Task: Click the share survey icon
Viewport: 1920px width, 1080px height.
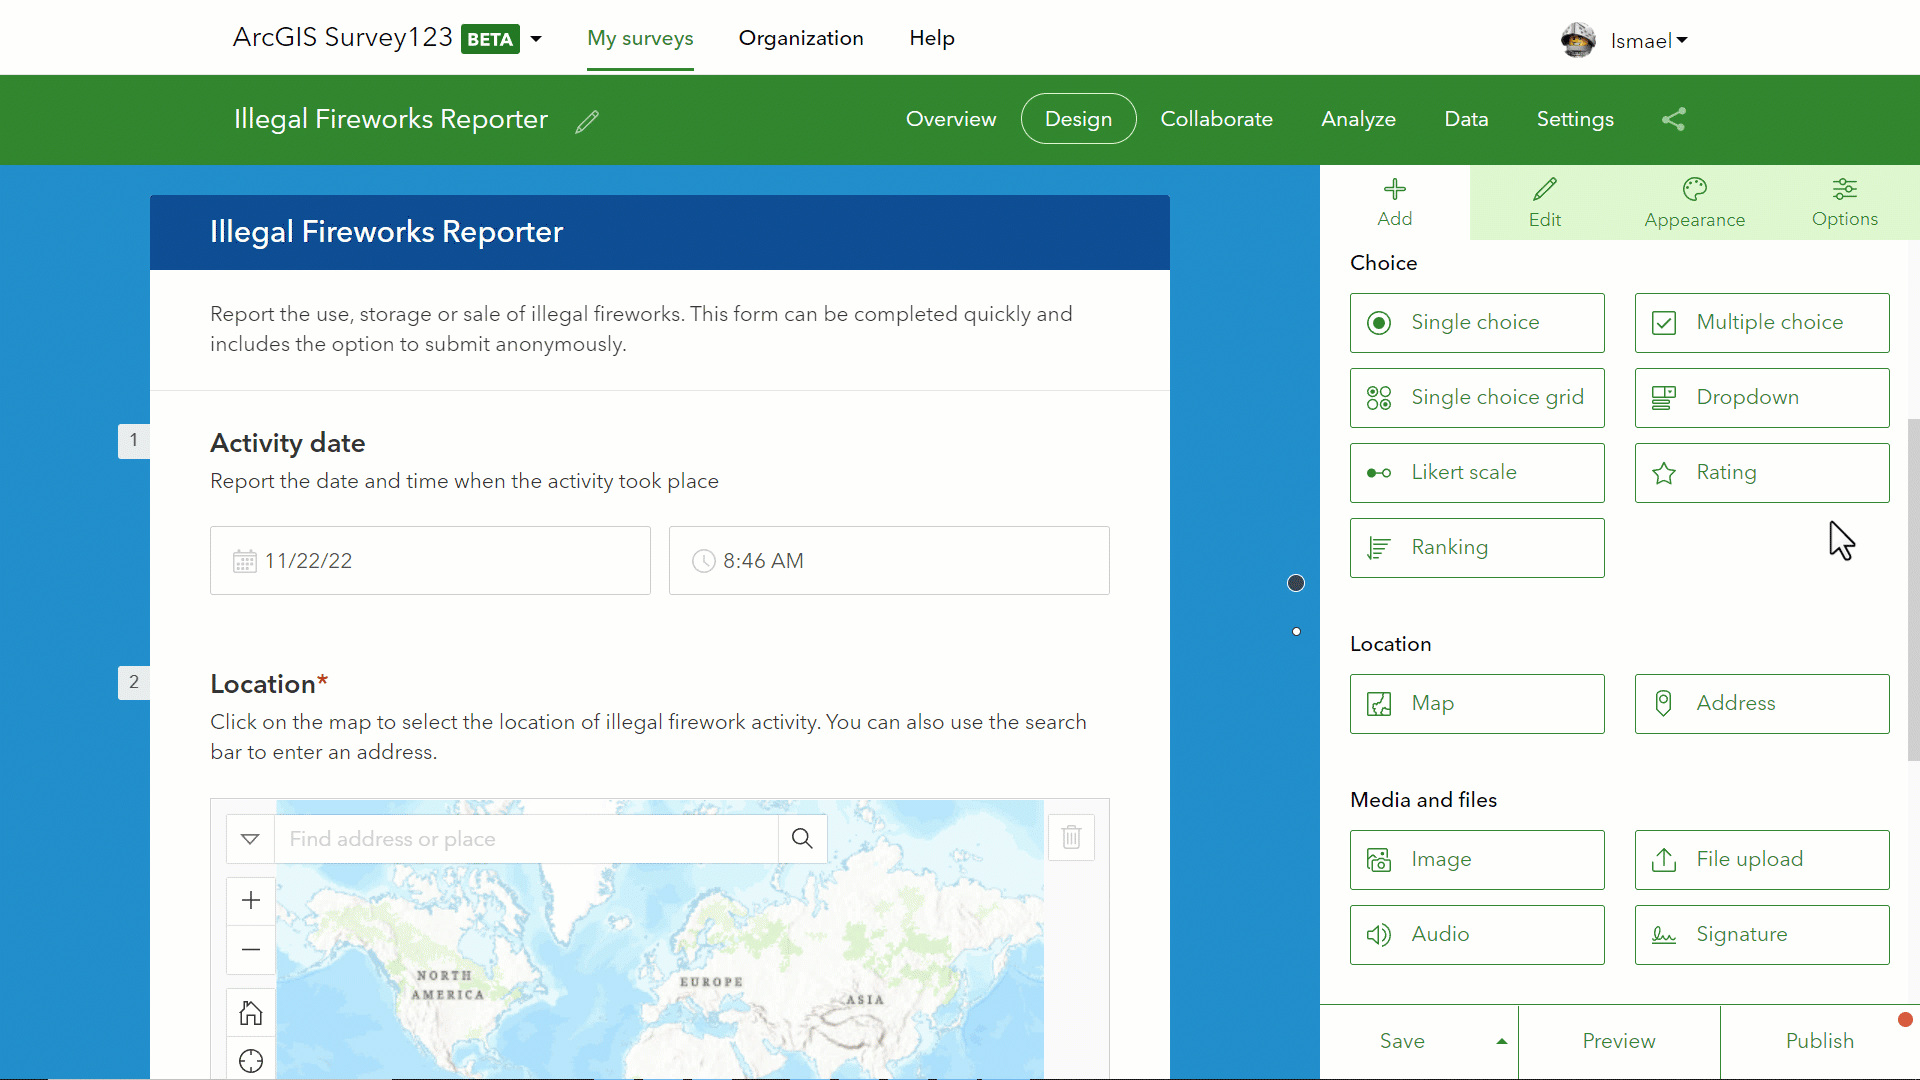Action: pos(1674,119)
